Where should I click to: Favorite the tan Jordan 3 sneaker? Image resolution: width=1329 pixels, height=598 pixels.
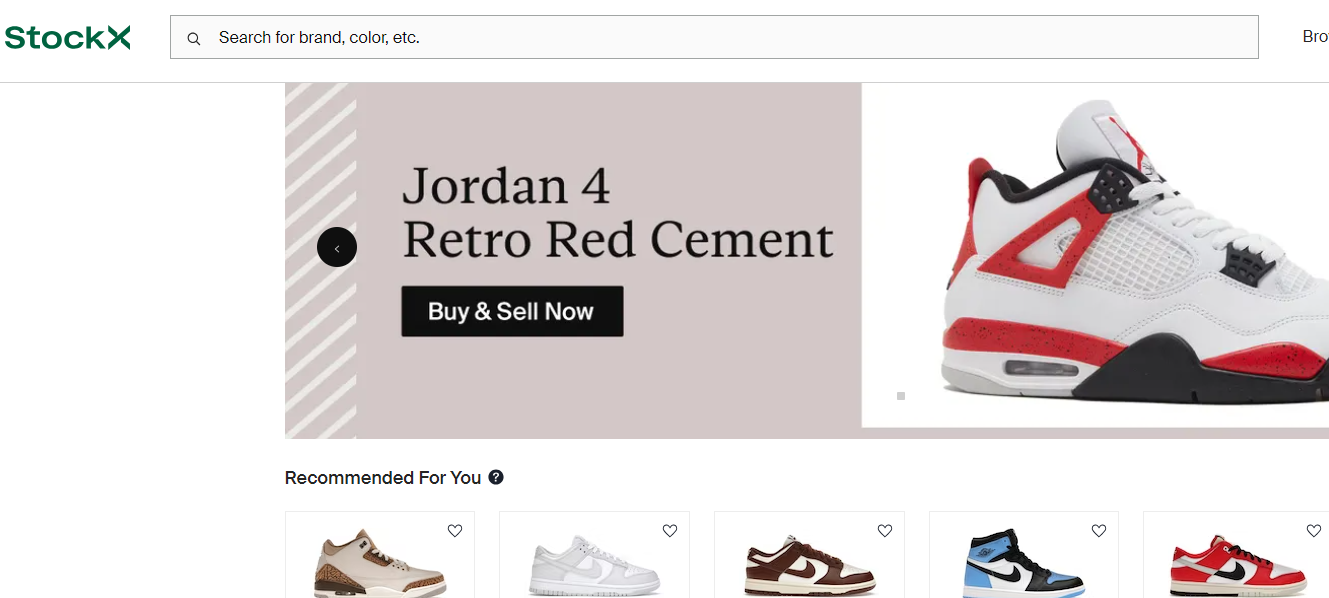(x=455, y=531)
